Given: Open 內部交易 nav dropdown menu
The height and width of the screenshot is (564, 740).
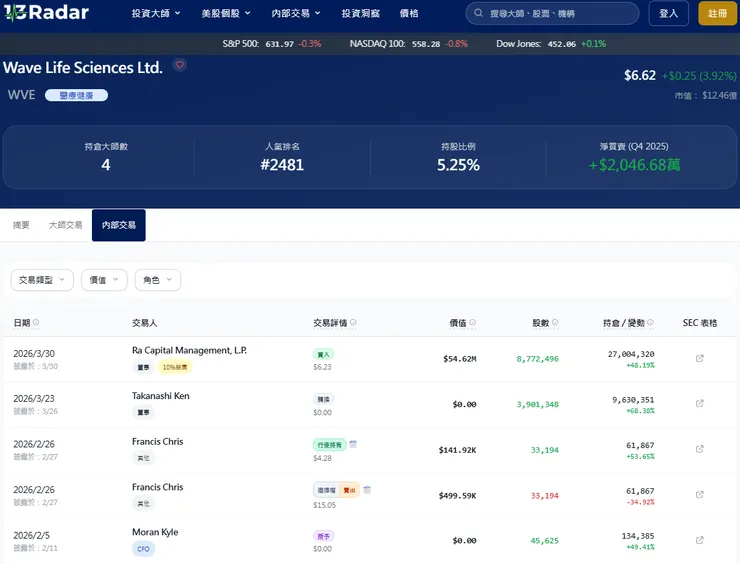Looking at the screenshot, I should (x=296, y=14).
